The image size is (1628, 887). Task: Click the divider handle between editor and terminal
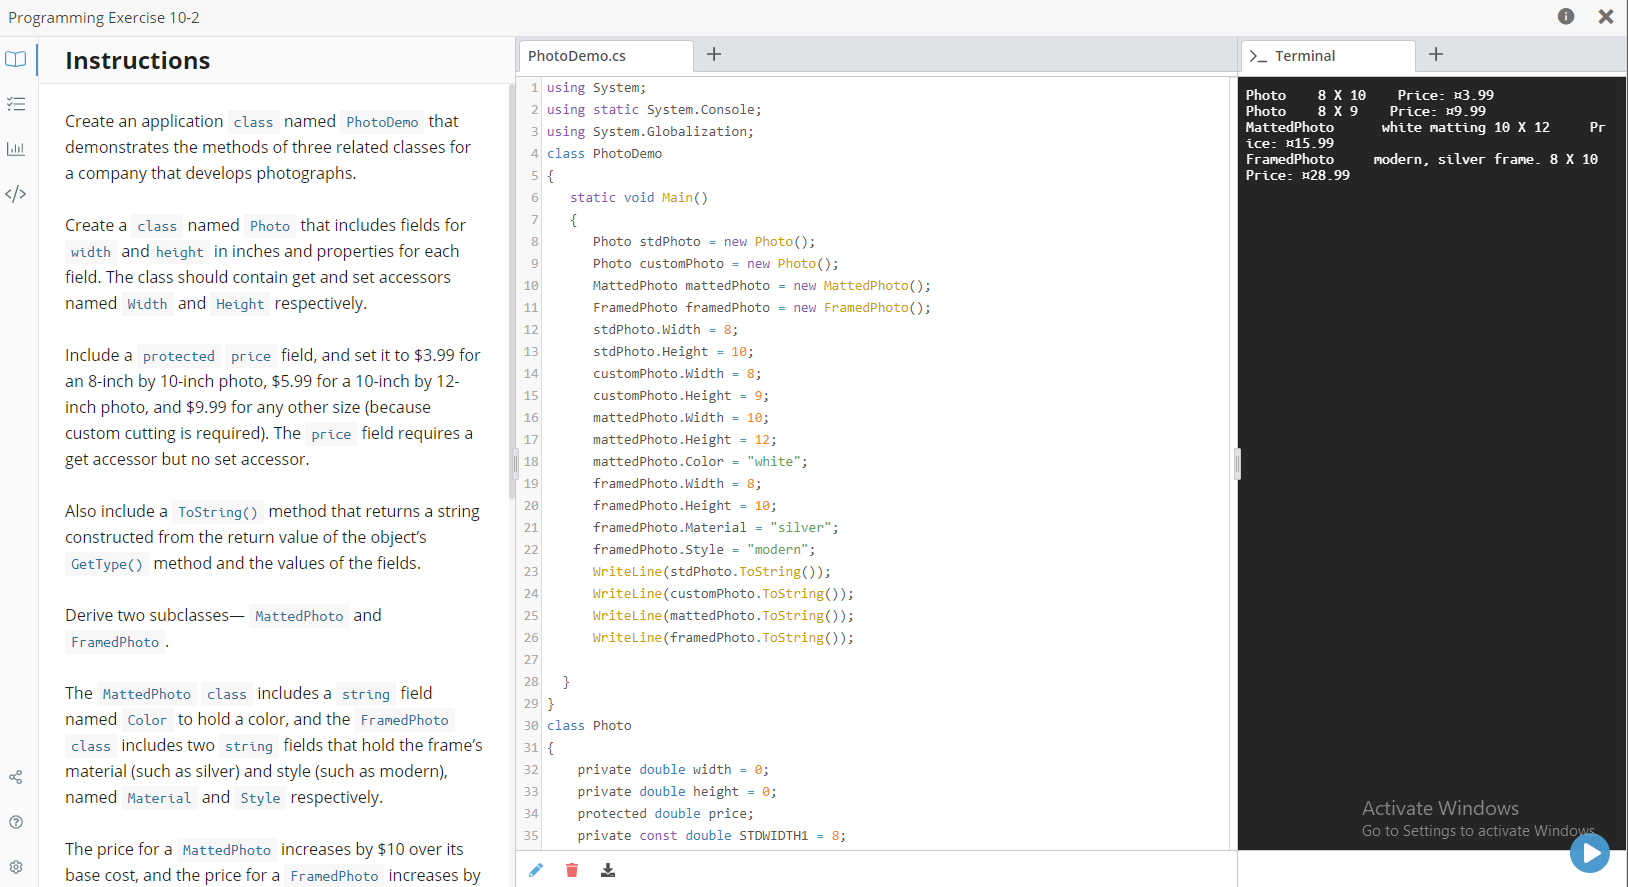click(1237, 464)
